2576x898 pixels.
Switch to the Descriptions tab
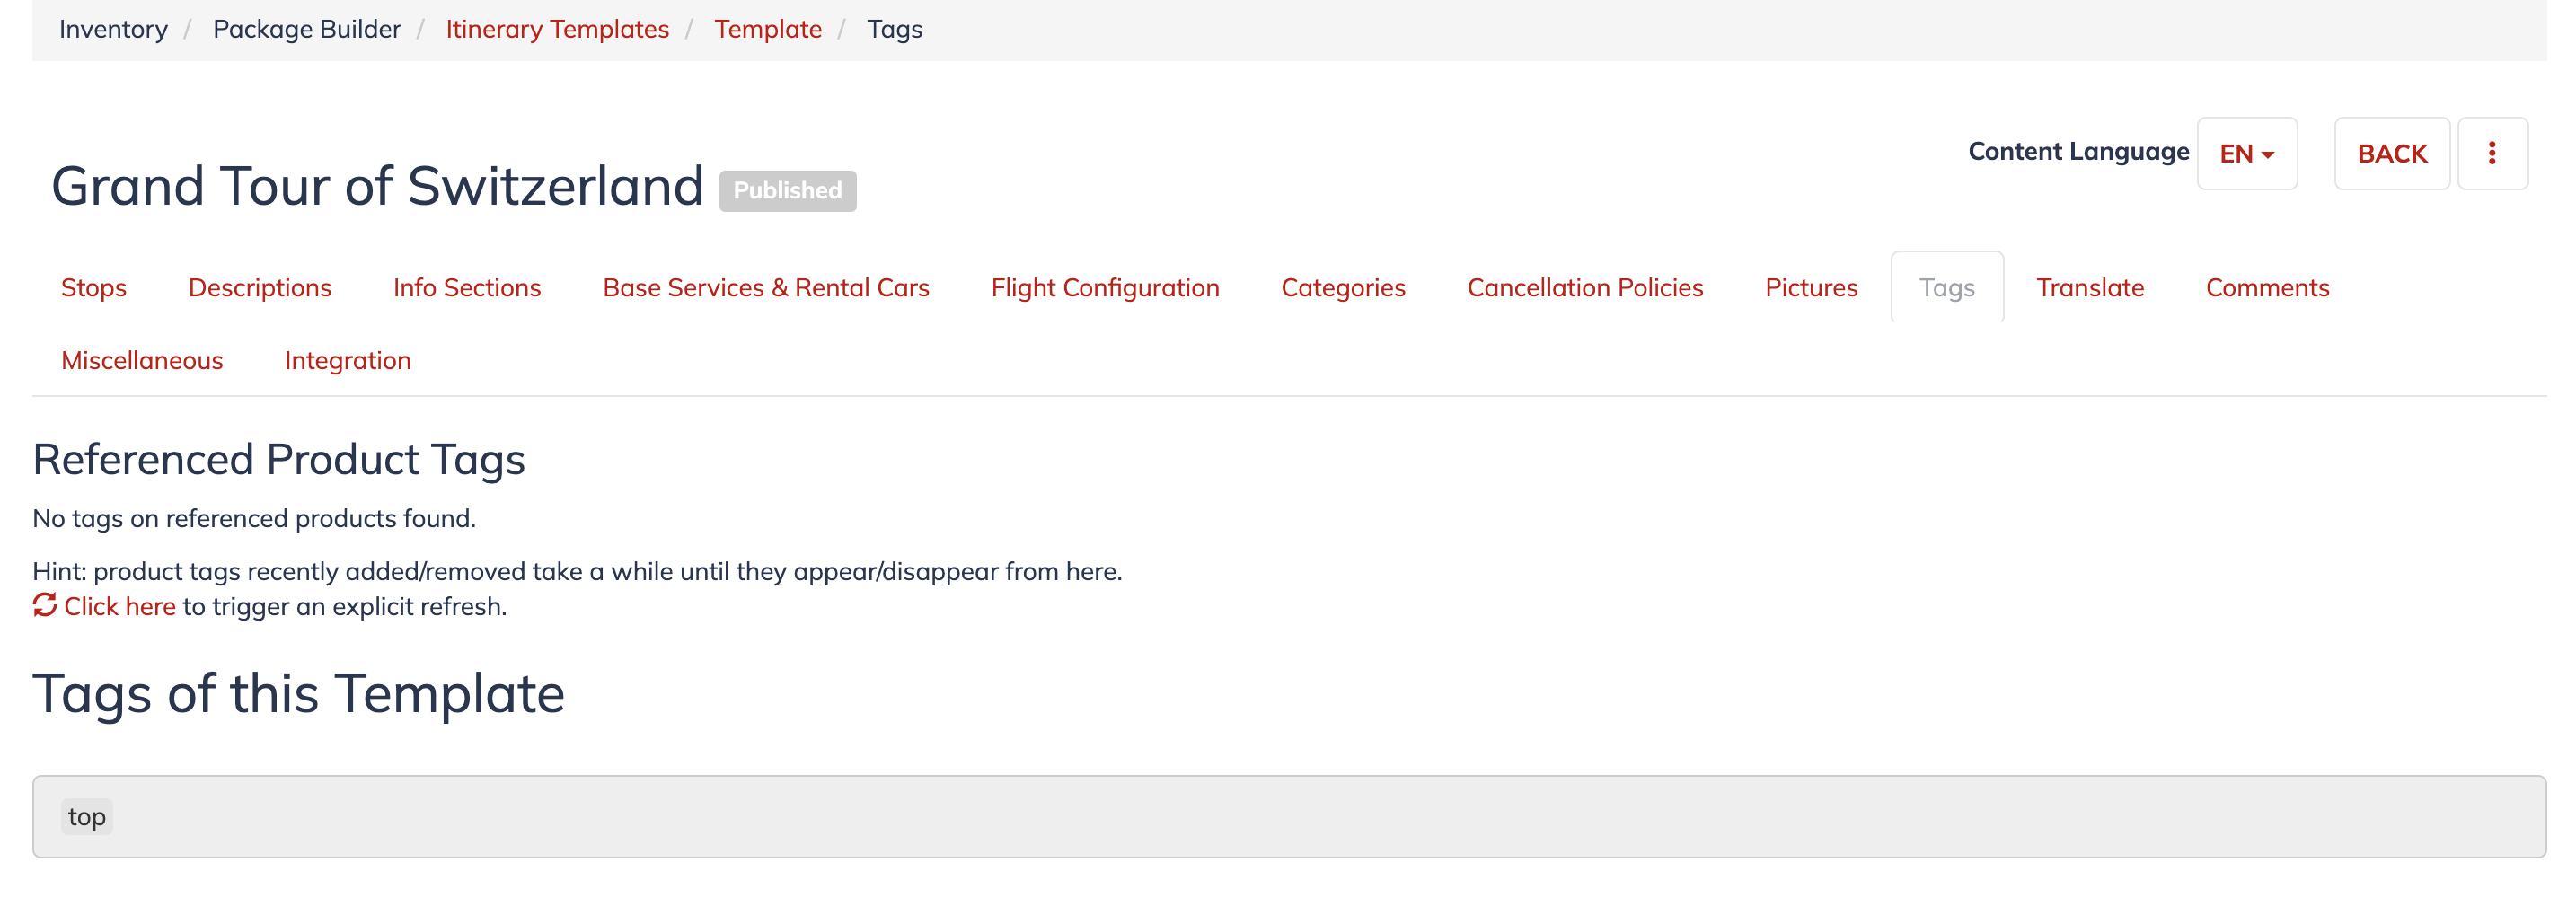[x=260, y=287]
